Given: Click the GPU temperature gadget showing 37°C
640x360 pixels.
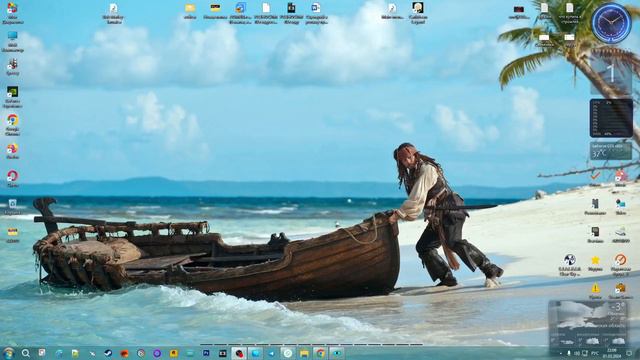Looking at the screenshot, I should click(x=611, y=151).
